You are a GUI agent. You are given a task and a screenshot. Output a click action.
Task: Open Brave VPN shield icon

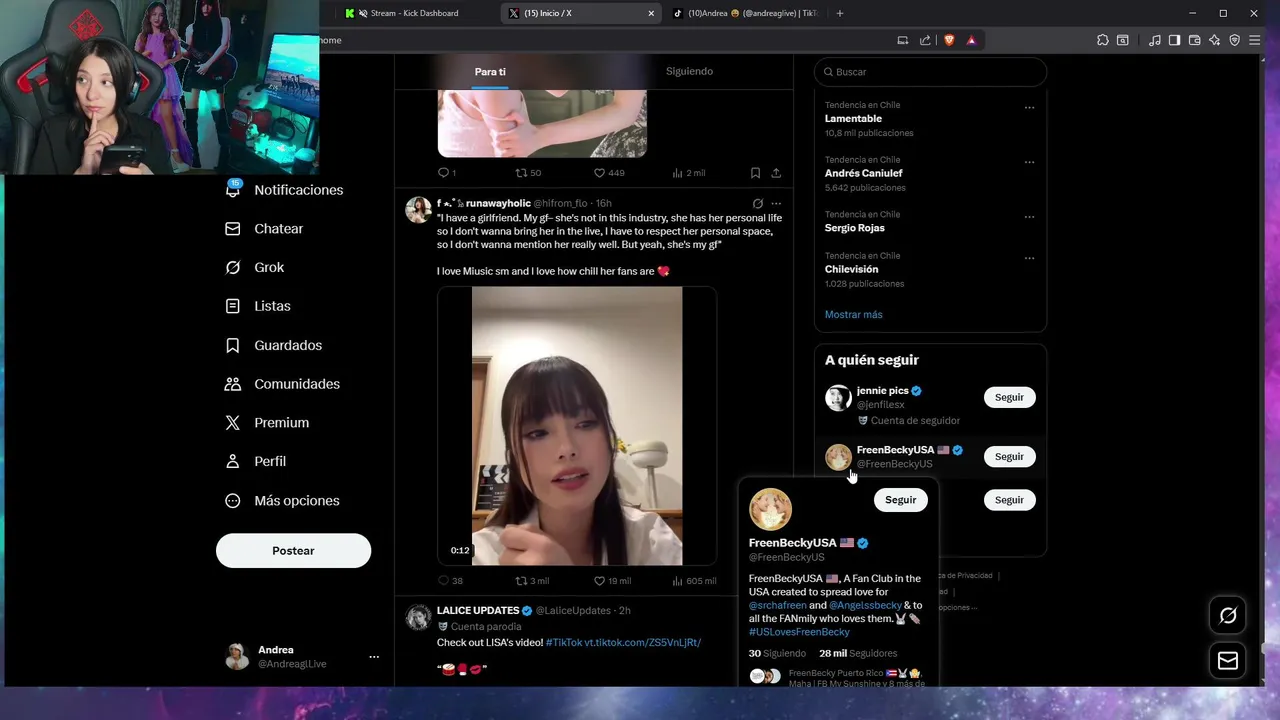pyautogui.click(x=1235, y=40)
